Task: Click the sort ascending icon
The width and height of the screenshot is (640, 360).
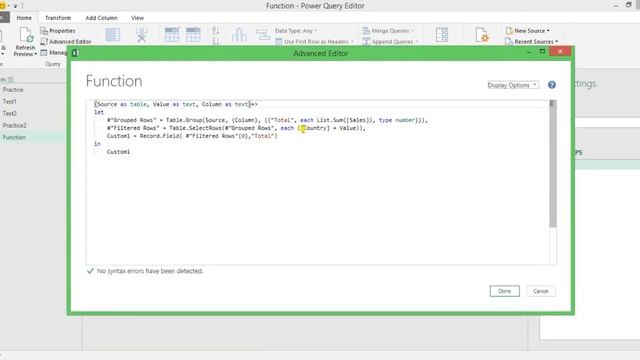Action: coord(216,31)
